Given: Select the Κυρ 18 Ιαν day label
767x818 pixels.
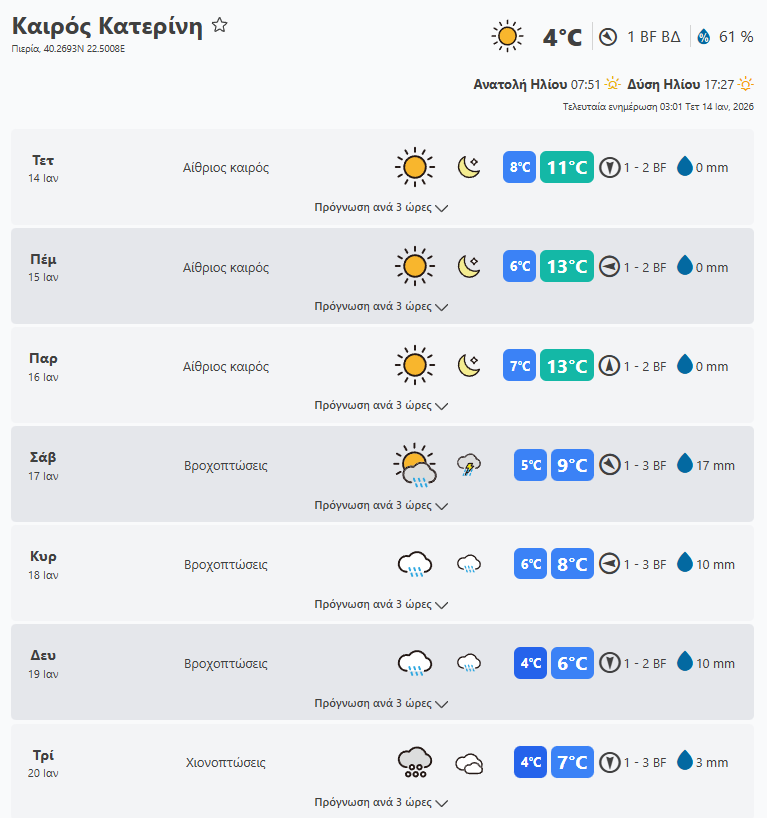Looking at the screenshot, I should pyautogui.click(x=43, y=564).
